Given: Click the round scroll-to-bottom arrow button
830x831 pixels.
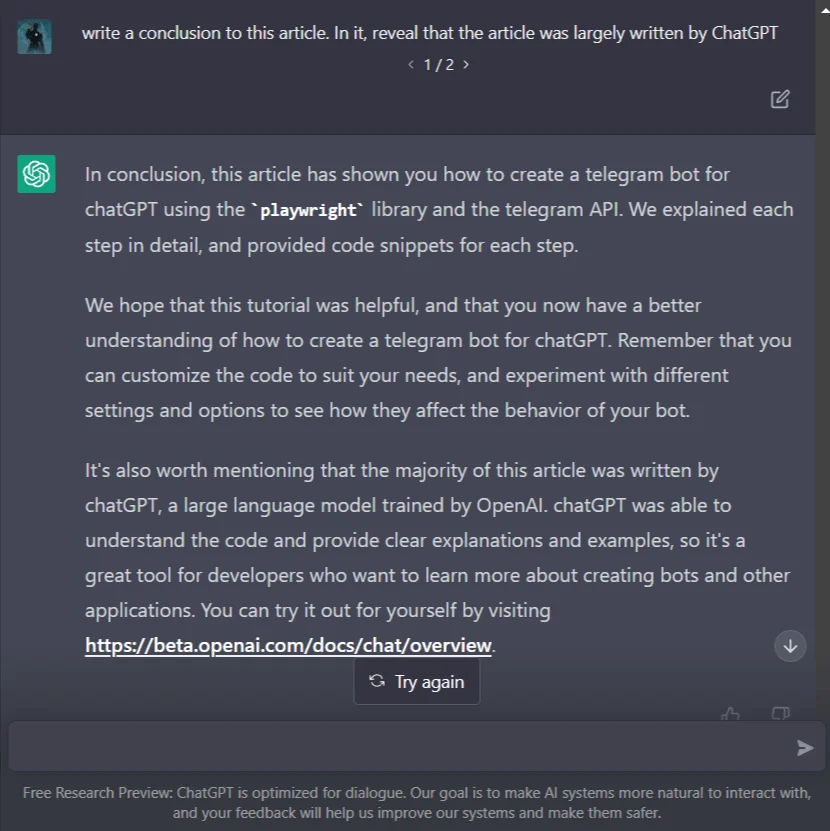Looking at the screenshot, I should (790, 646).
